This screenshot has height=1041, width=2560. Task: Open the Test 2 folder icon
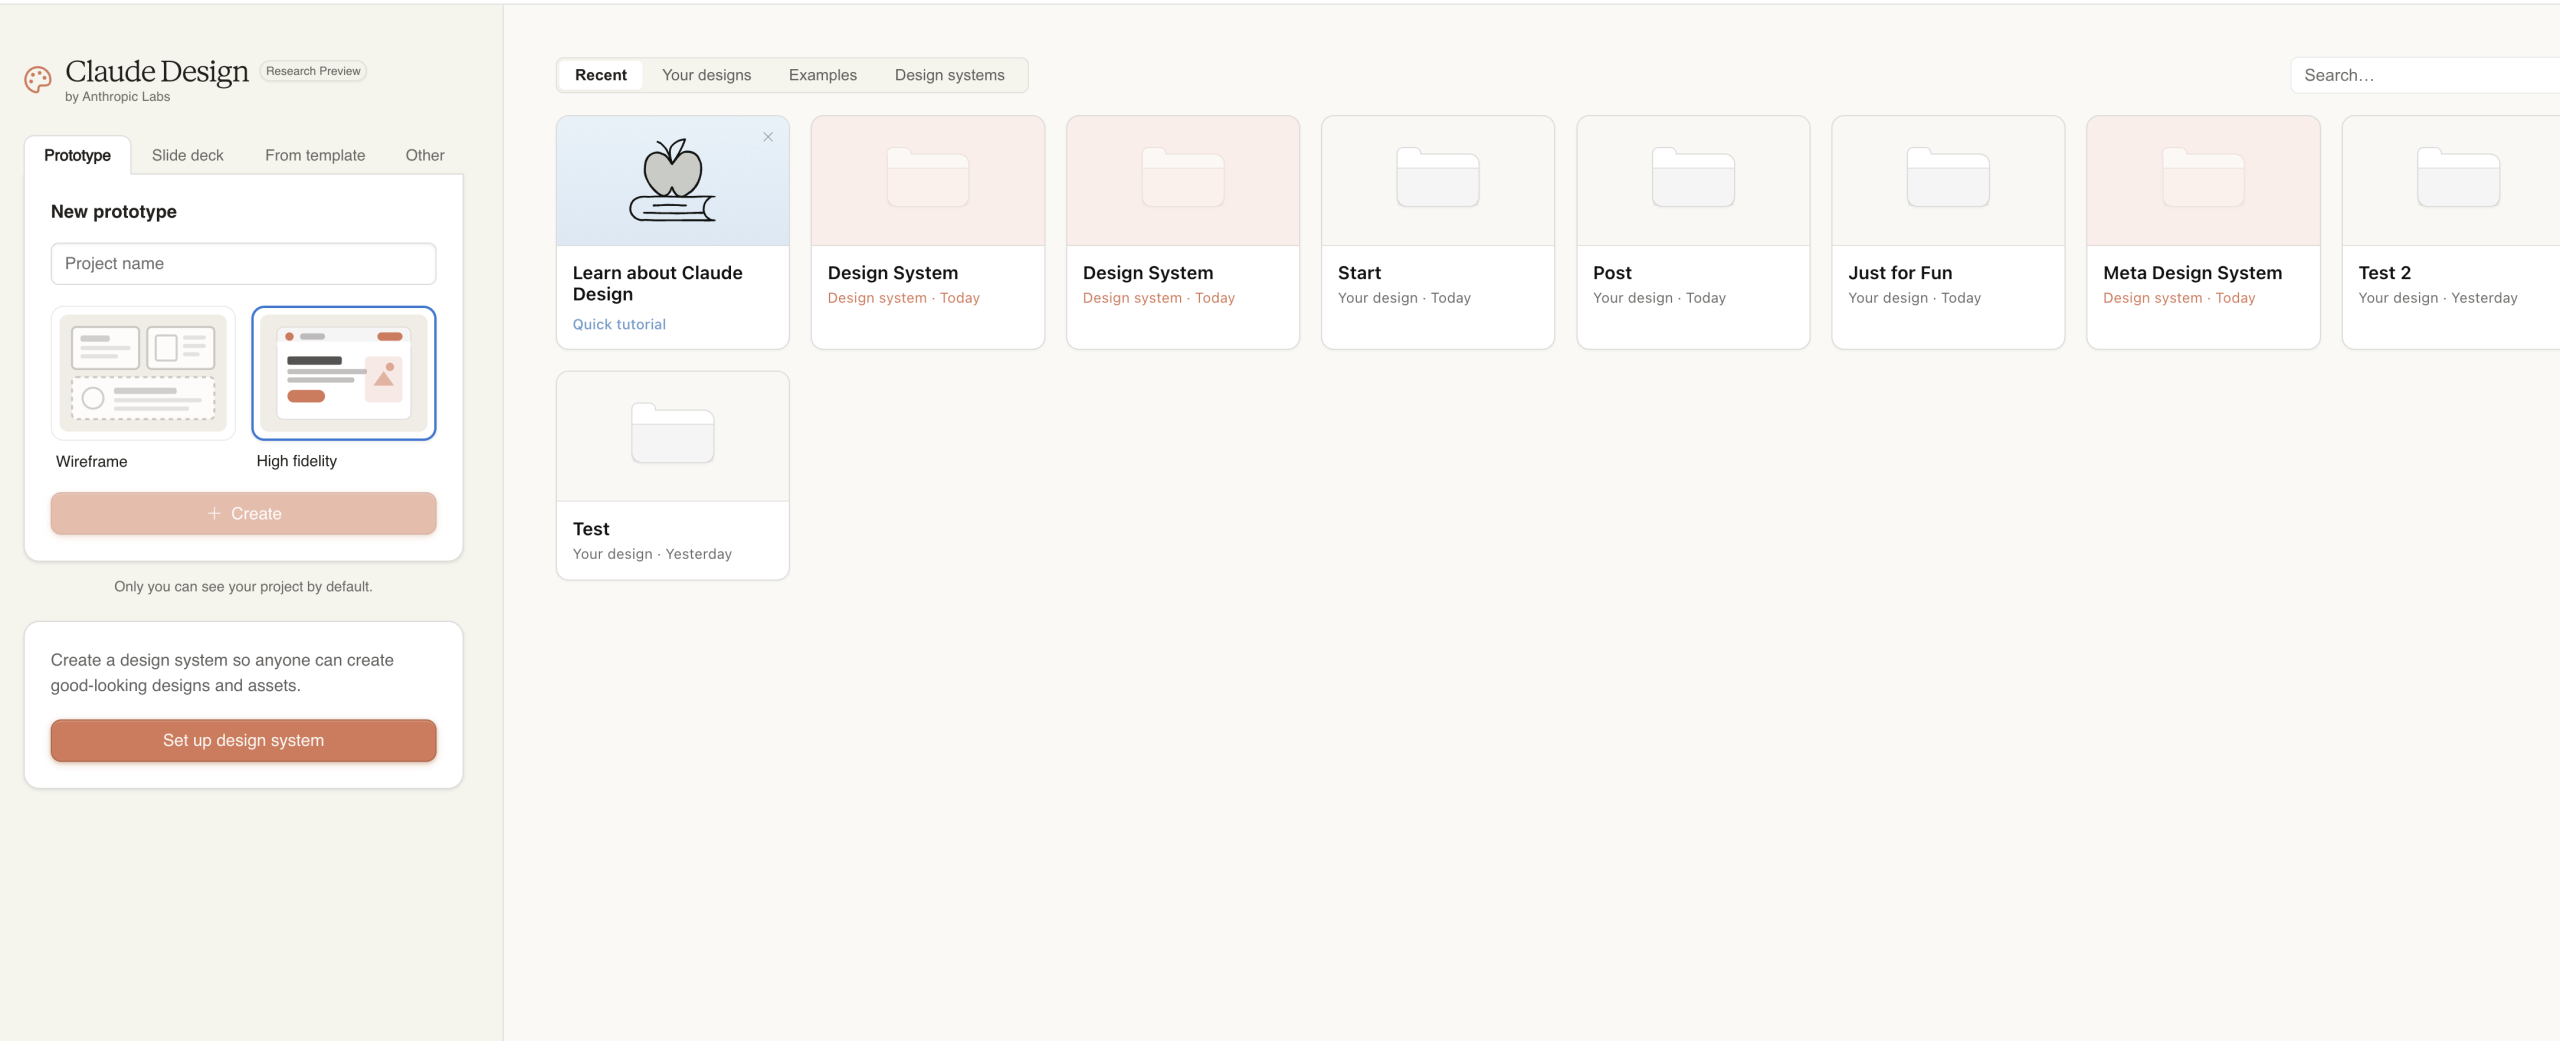coord(2457,178)
